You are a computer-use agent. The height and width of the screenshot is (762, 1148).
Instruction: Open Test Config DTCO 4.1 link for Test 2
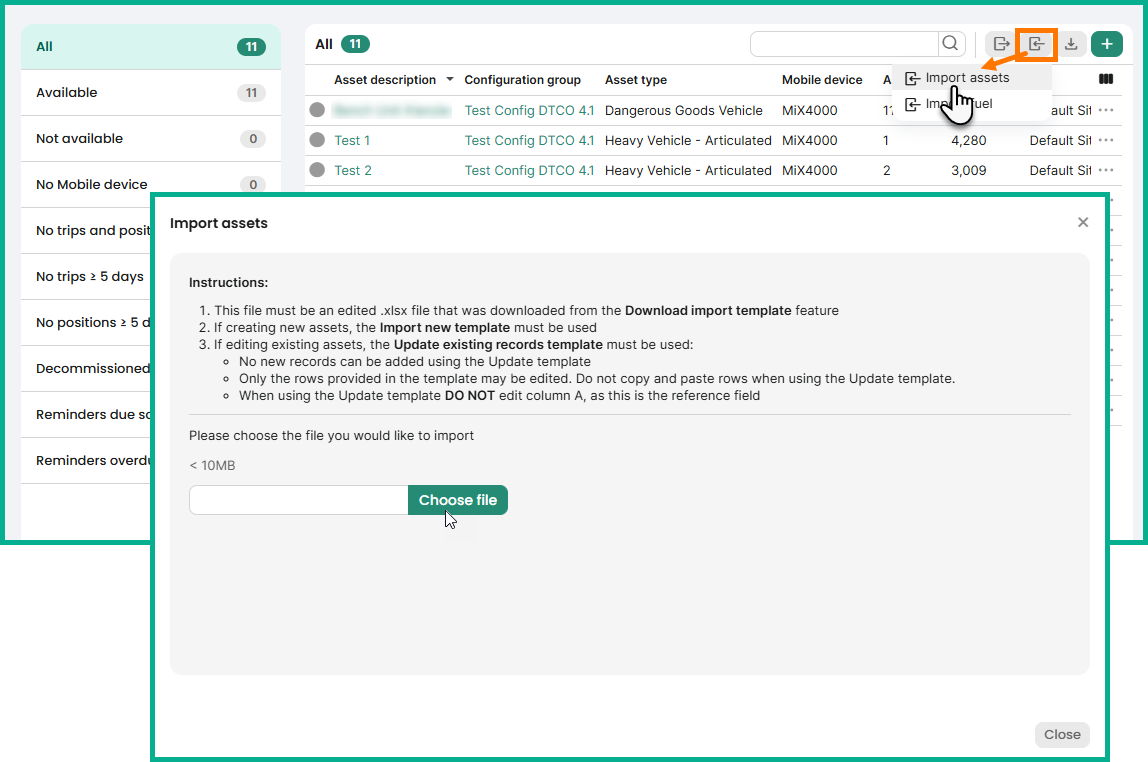click(x=529, y=171)
